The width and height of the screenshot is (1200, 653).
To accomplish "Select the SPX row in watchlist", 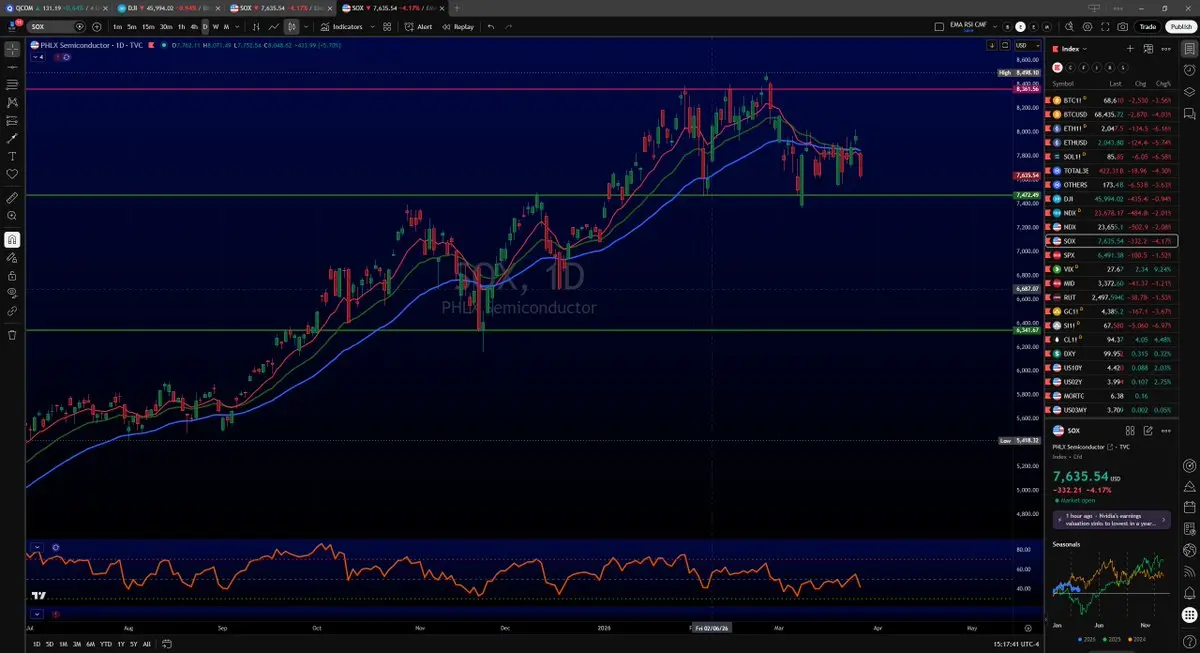I will (1111, 255).
